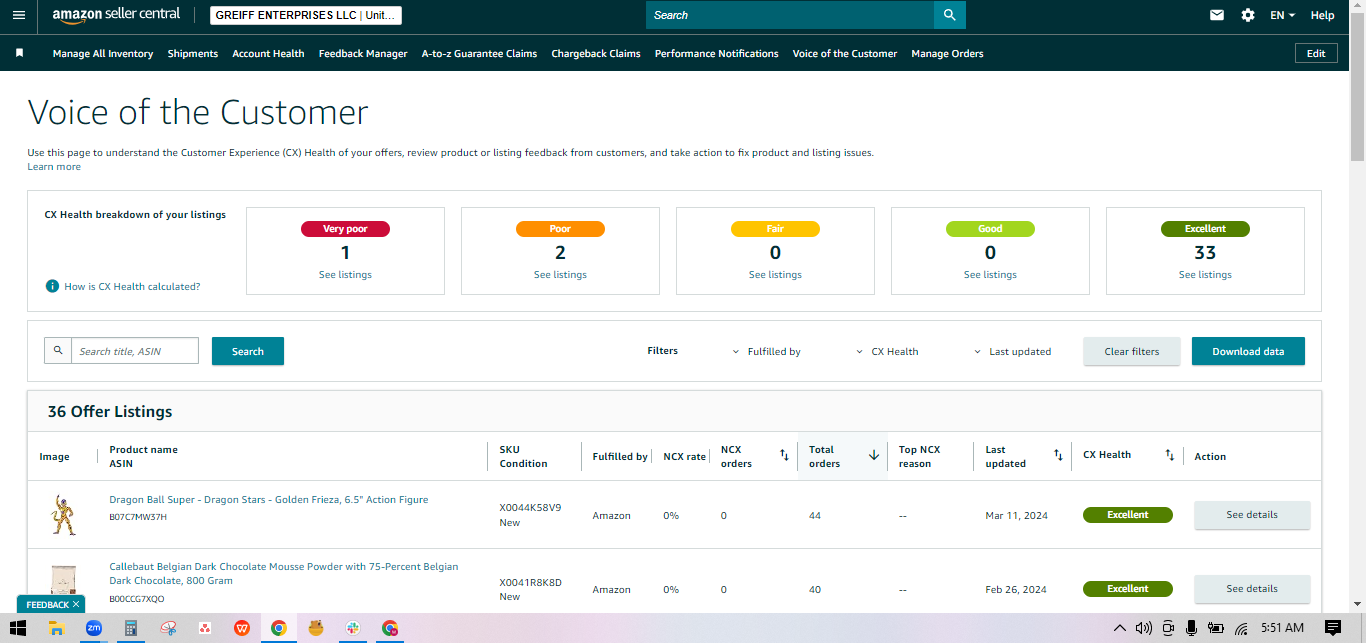Close the FEEDBACK tab with X
Screen dimensions: 1366x643
[x=76, y=604]
